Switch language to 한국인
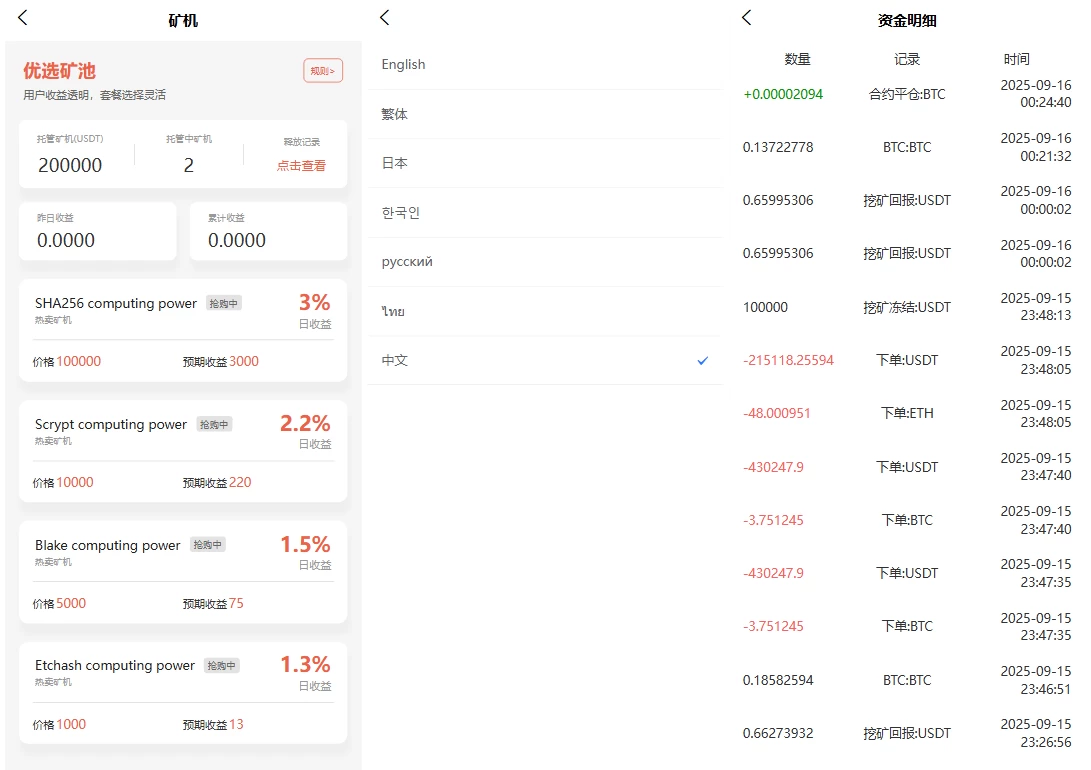1091x770 pixels. (x=398, y=212)
